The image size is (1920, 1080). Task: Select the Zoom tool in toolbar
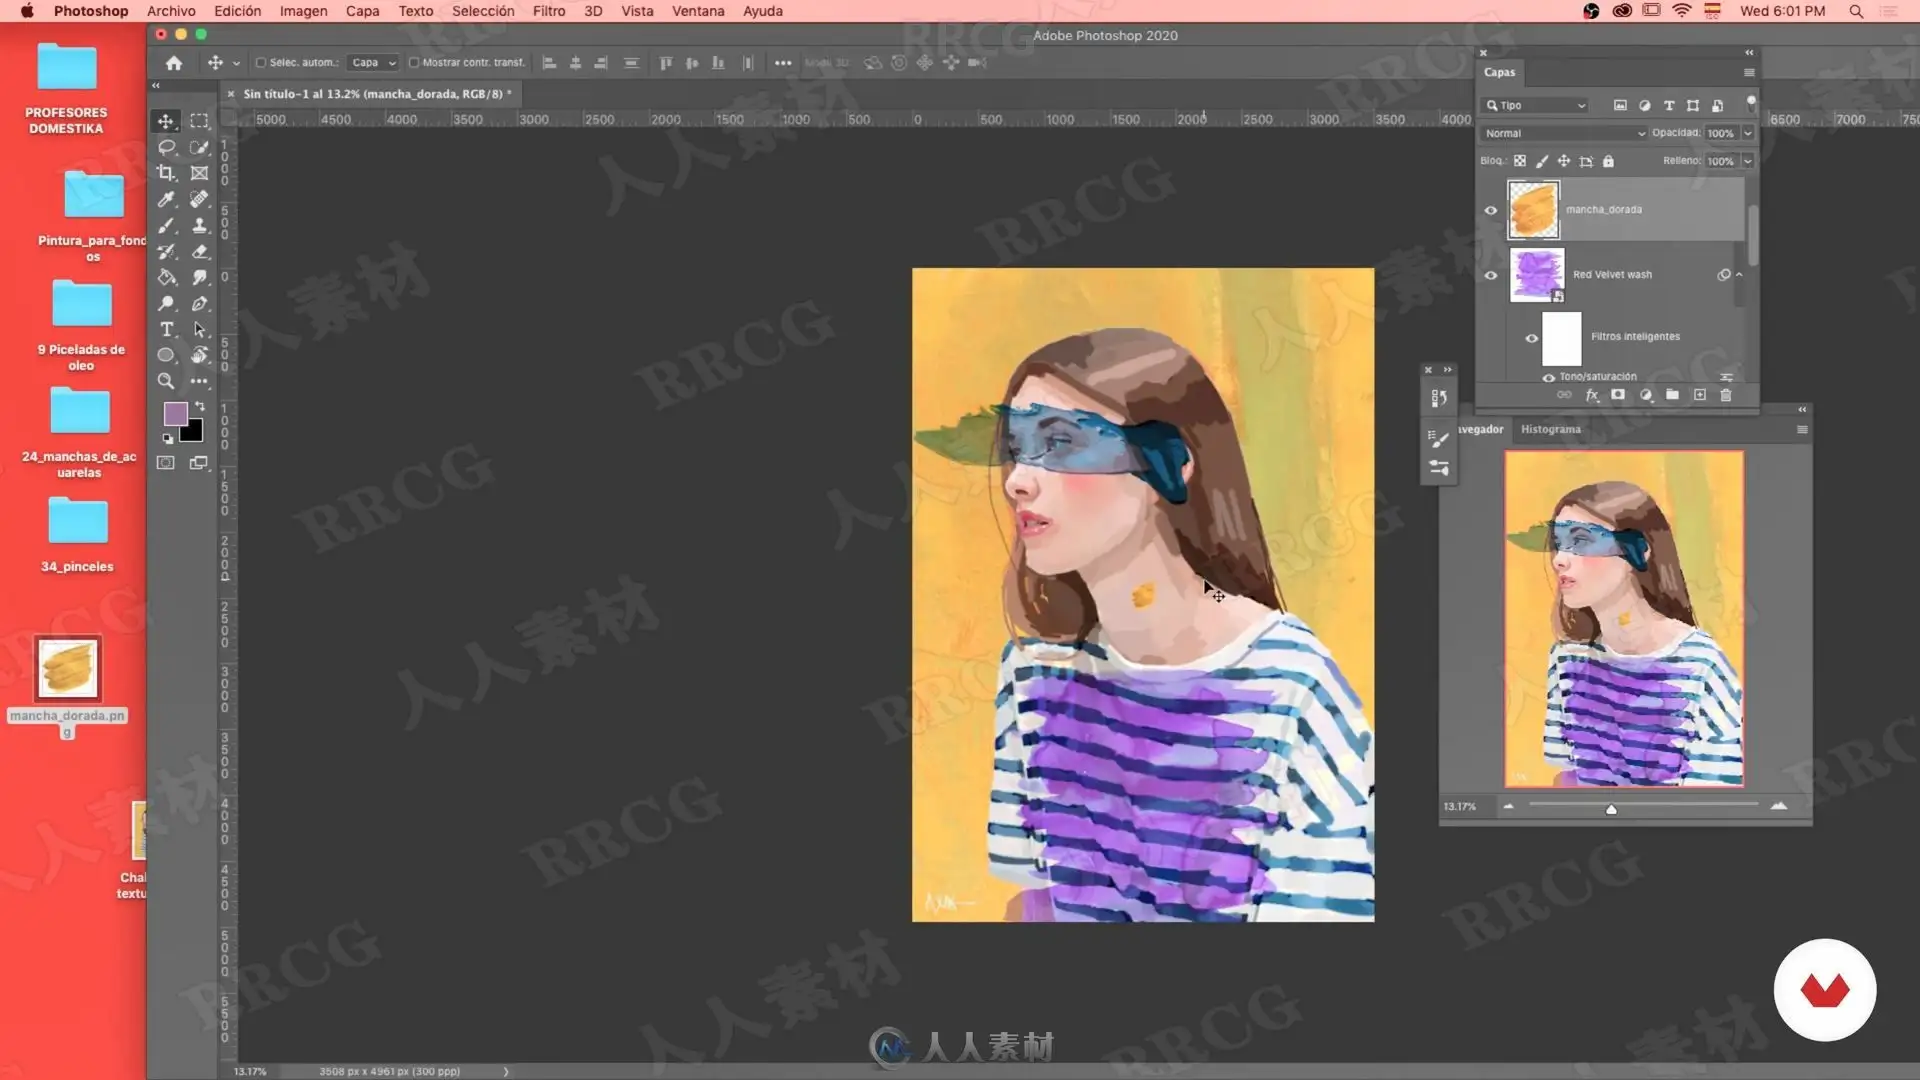(x=166, y=381)
